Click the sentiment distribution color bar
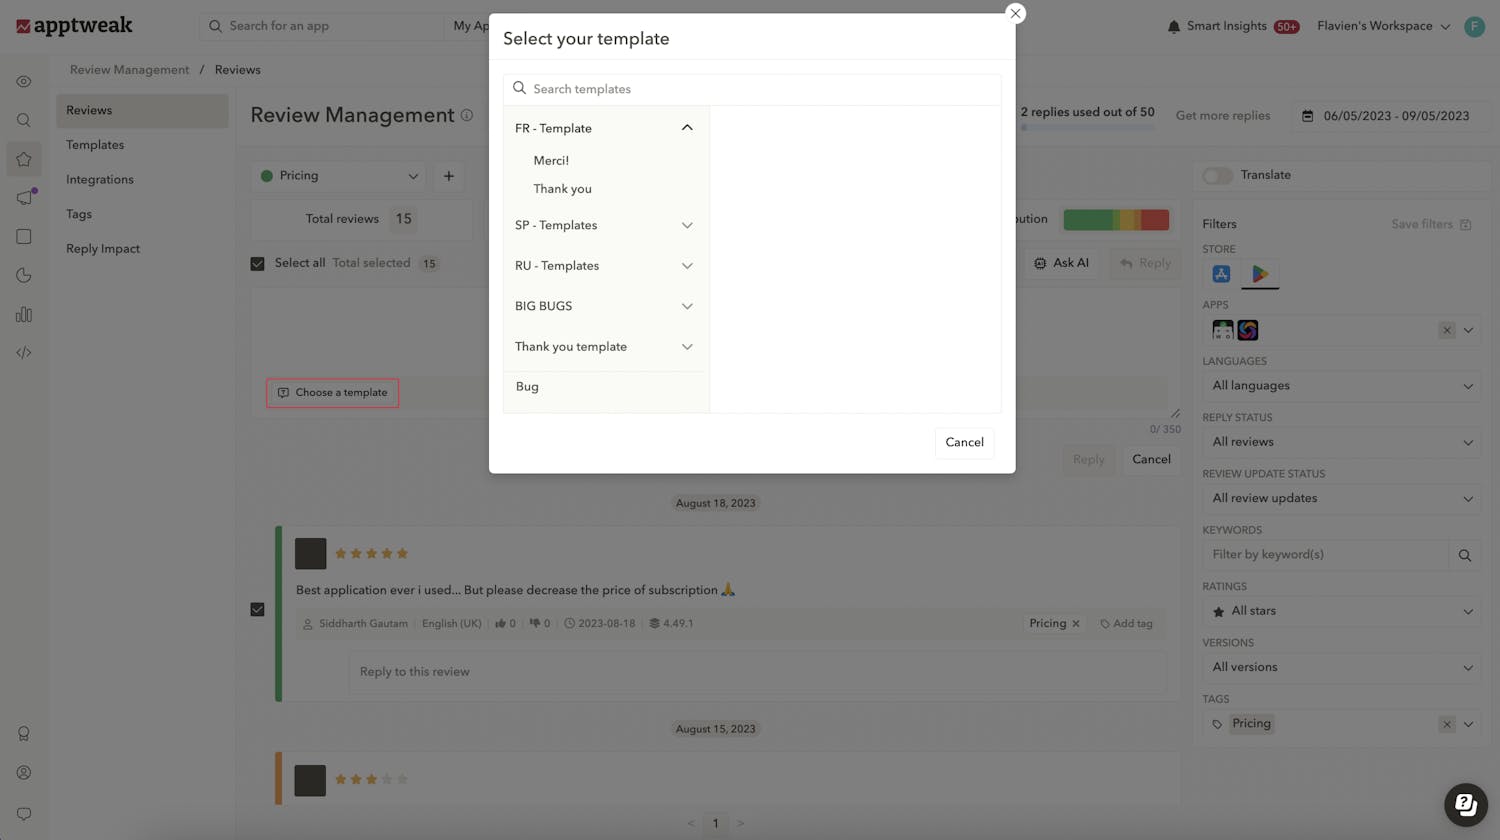This screenshot has width=1500, height=840. pyautogui.click(x=1115, y=220)
